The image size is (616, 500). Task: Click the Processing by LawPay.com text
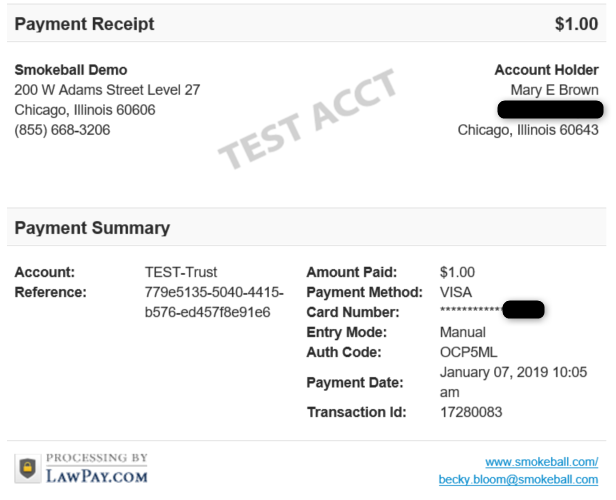tap(97, 468)
